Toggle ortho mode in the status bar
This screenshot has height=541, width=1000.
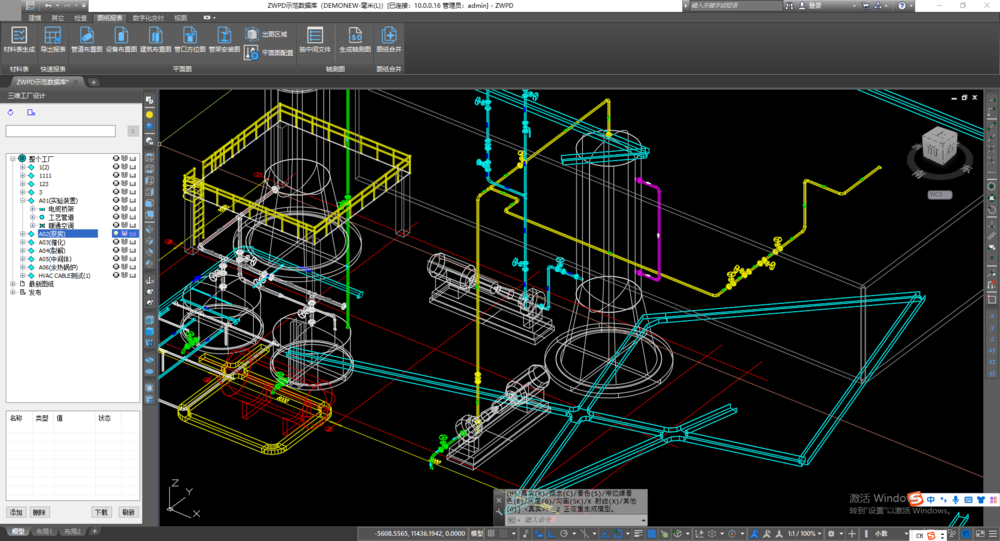(552, 533)
